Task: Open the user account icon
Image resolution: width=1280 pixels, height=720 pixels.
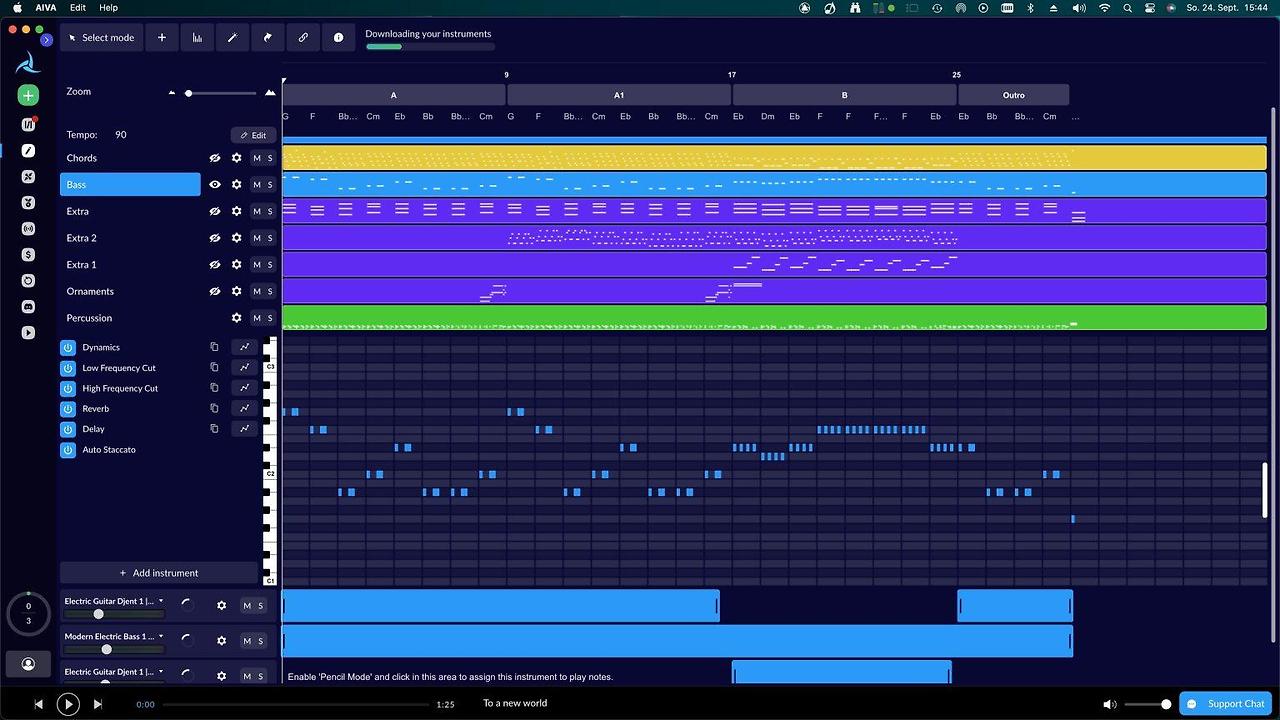Action: [28, 664]
